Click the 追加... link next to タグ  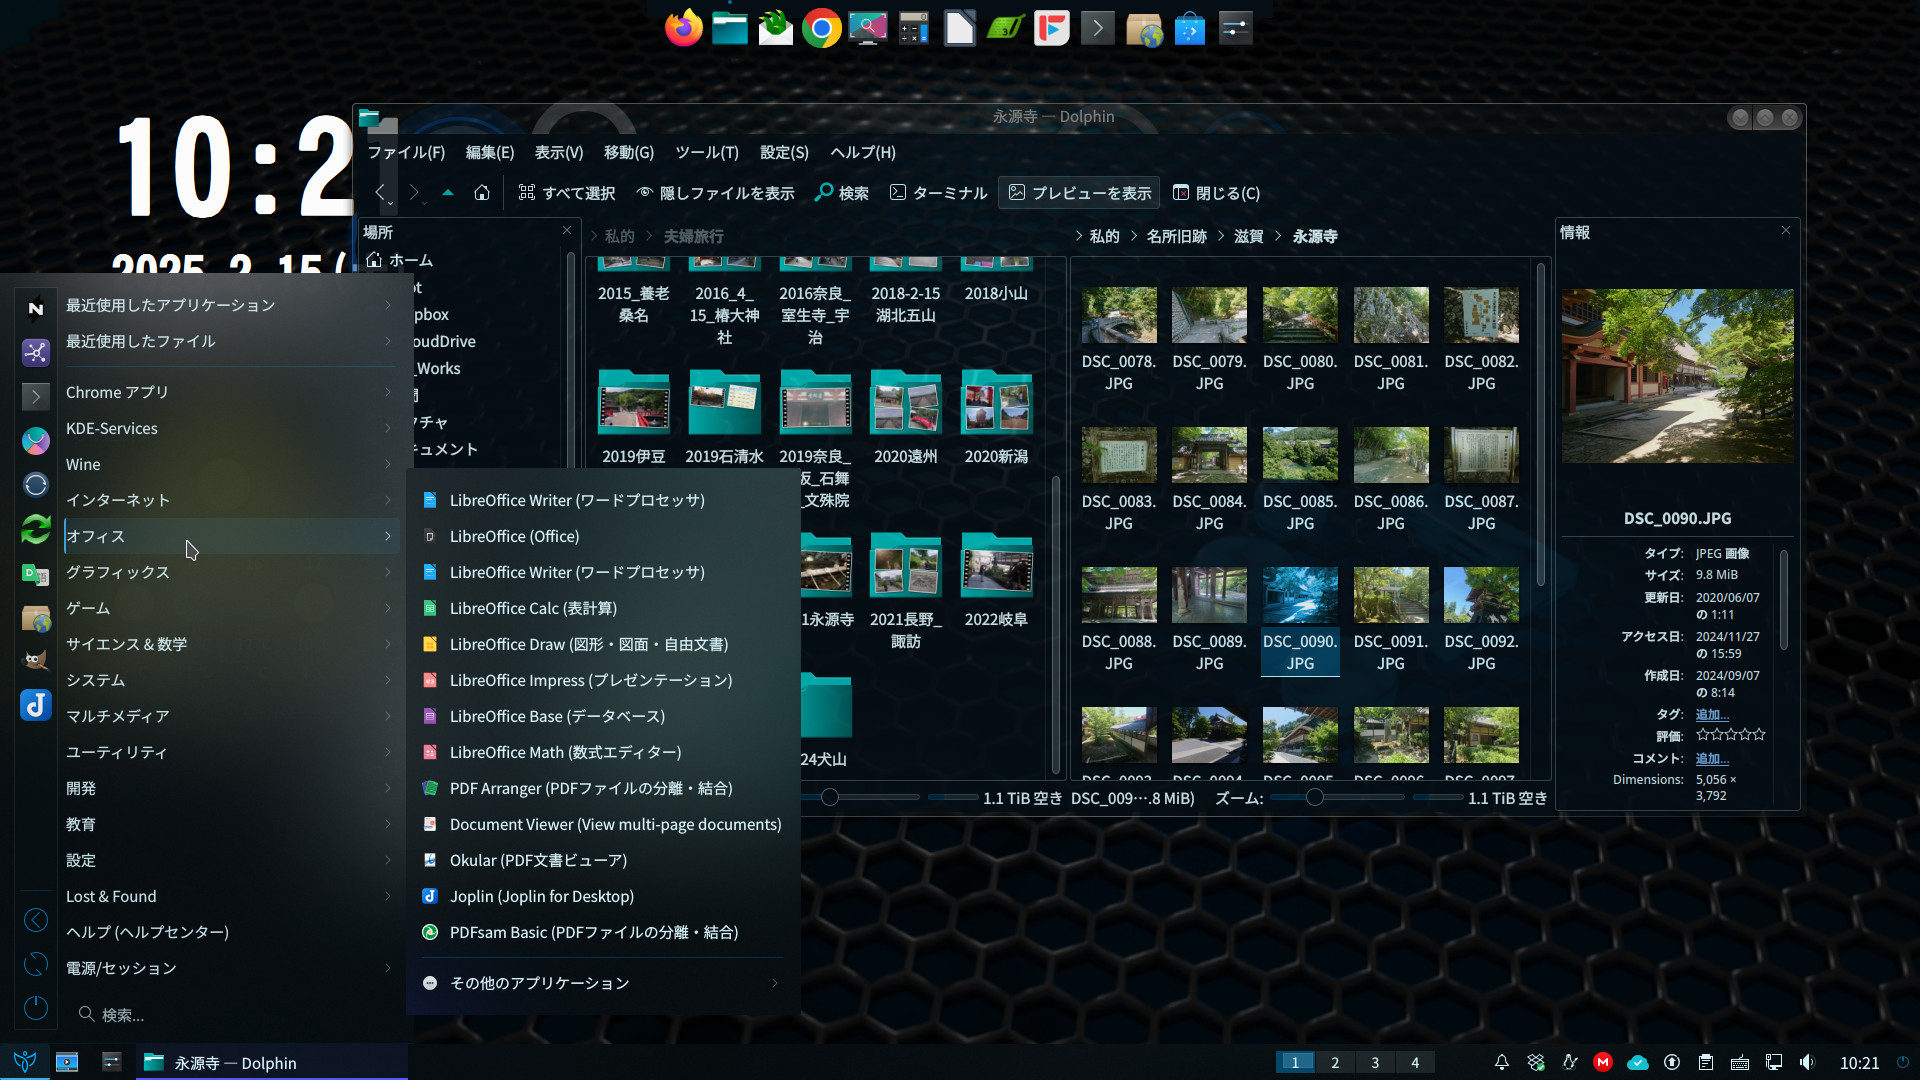1712,714
